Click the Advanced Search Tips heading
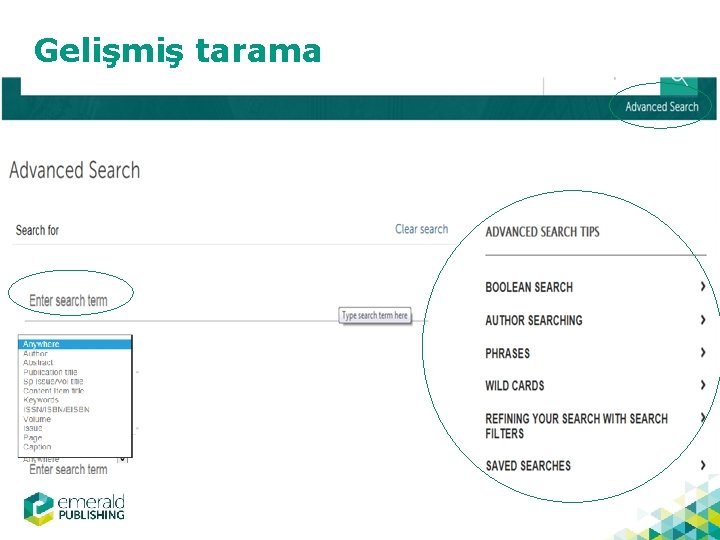 (x=542, y=231)
